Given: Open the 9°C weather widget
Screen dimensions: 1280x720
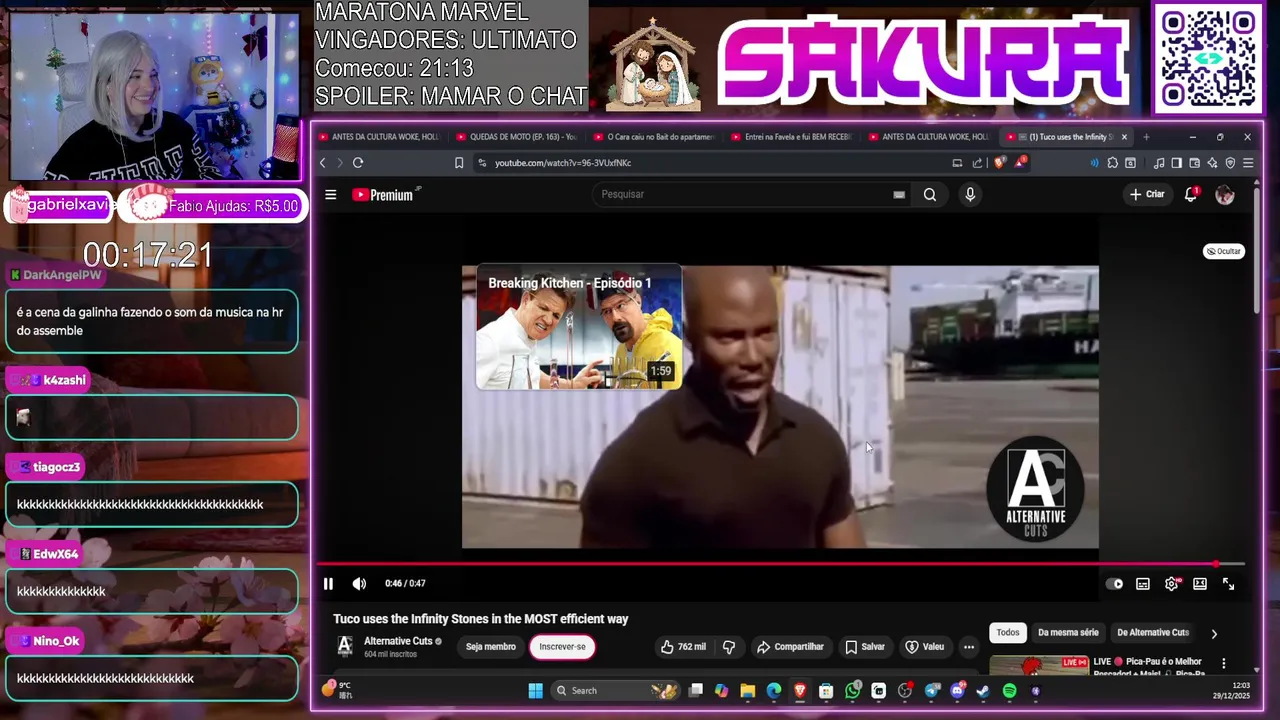Looking at the screenshot, I should (x=337, y=690).
